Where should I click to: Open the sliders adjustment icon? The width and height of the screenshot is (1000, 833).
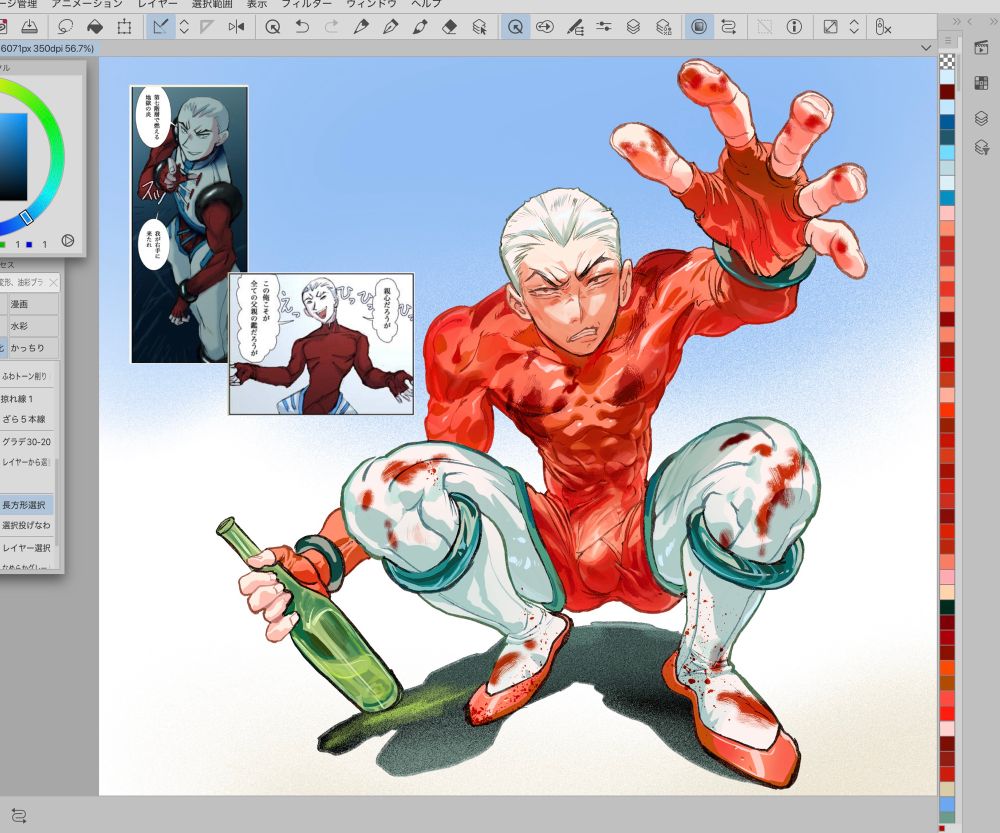[x=603, y=27]
